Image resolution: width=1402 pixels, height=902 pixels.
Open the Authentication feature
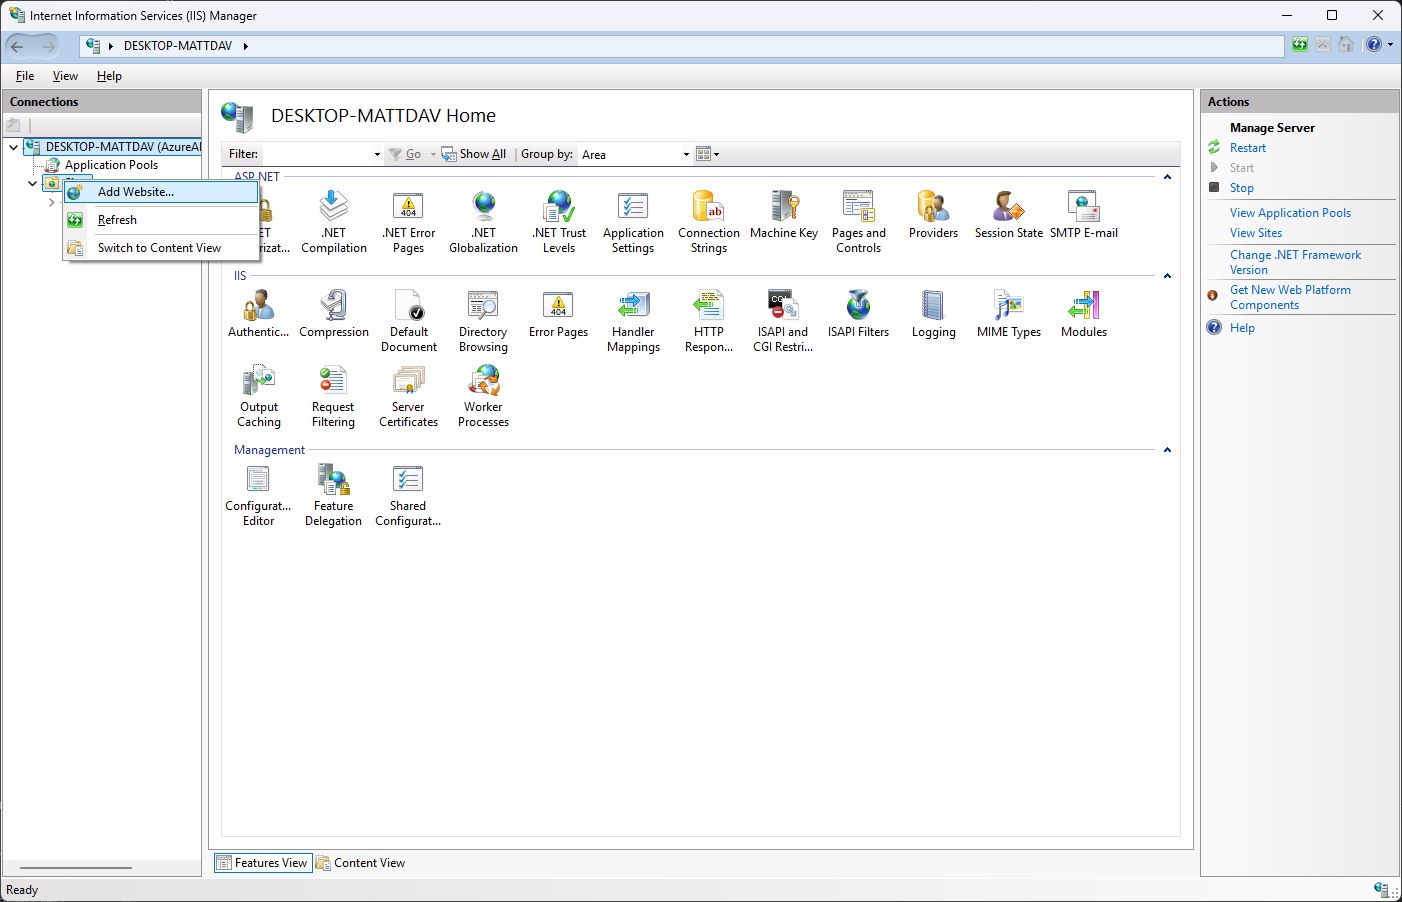tap(259, 314)
